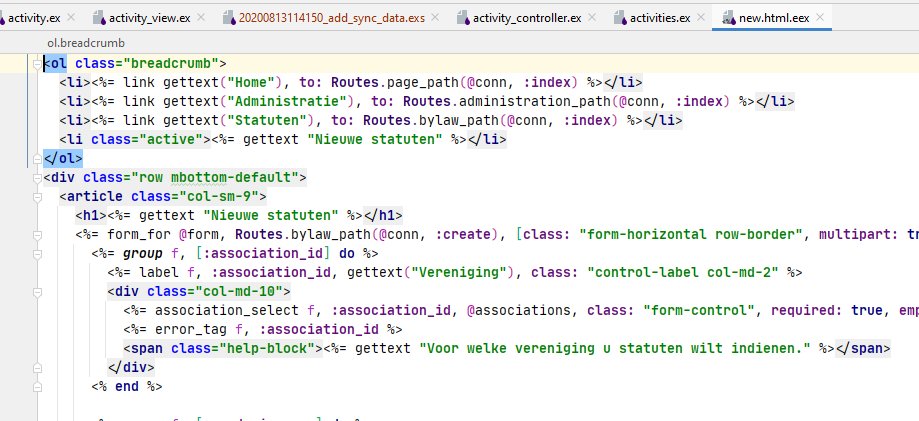Select the 20200813114150_add_sync_data.exs tab
This screenshot has width=919, height=421.
pos(331,18)
